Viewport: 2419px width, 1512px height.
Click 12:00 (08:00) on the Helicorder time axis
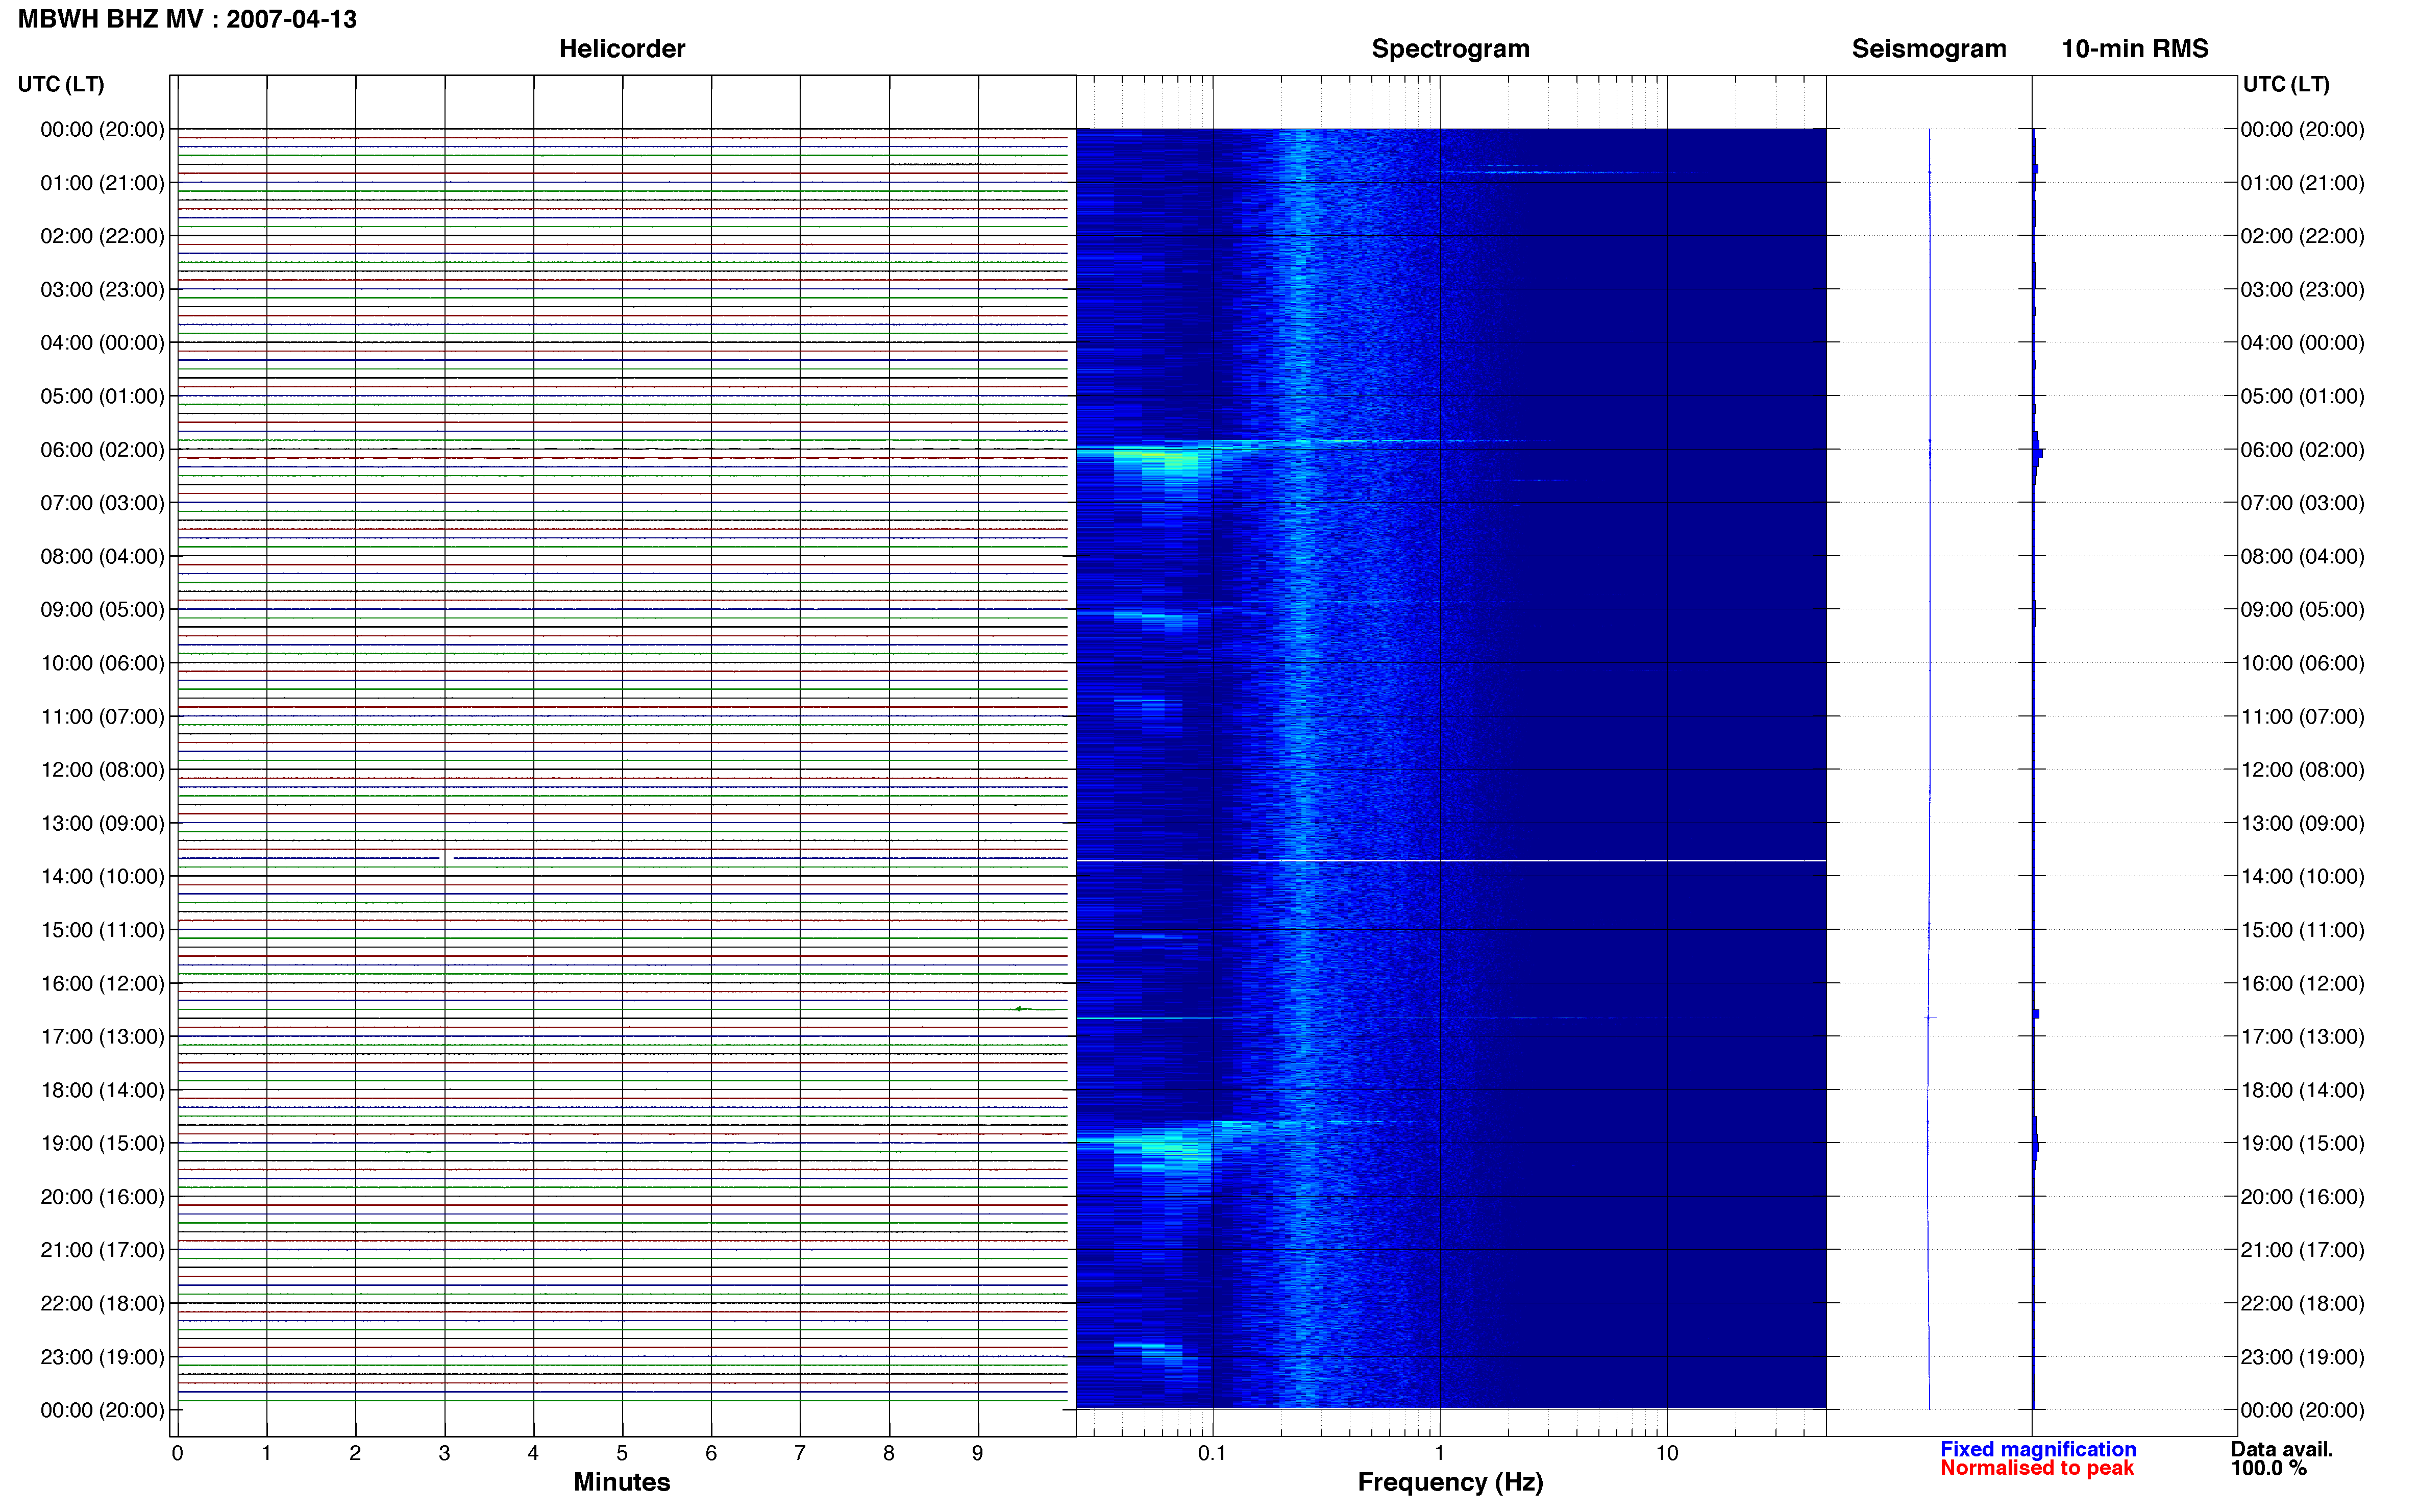(x=102, y=770)
